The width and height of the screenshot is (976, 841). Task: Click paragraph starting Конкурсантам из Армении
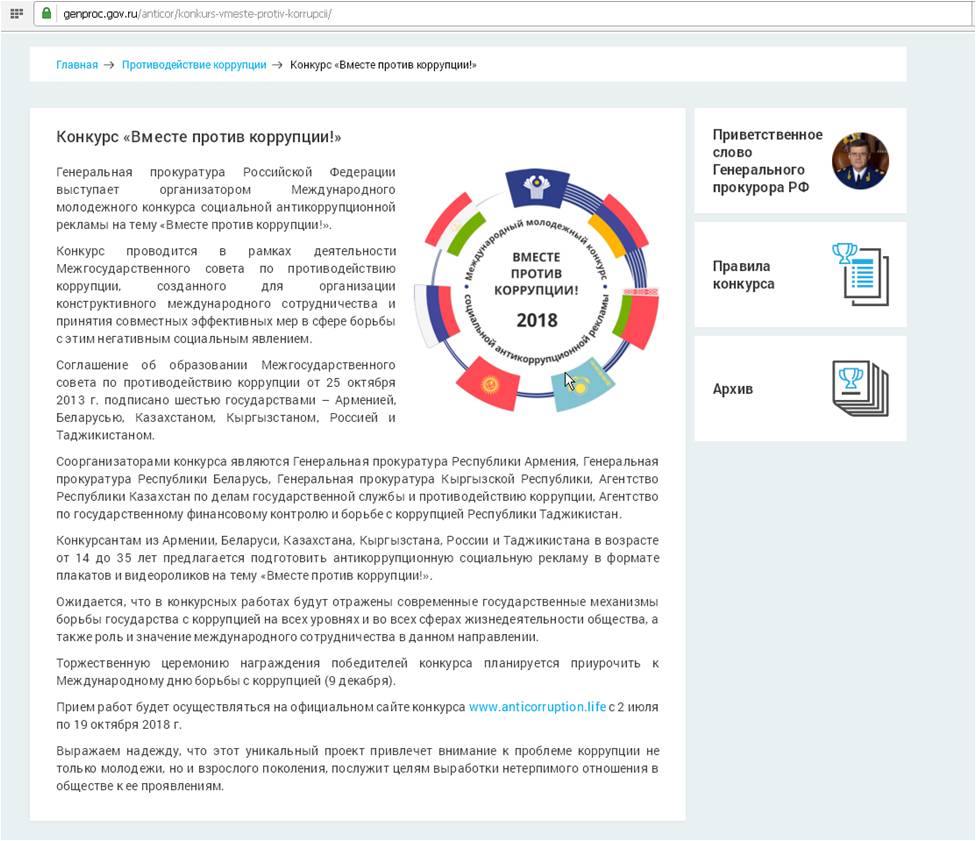(x=357, y=558)
